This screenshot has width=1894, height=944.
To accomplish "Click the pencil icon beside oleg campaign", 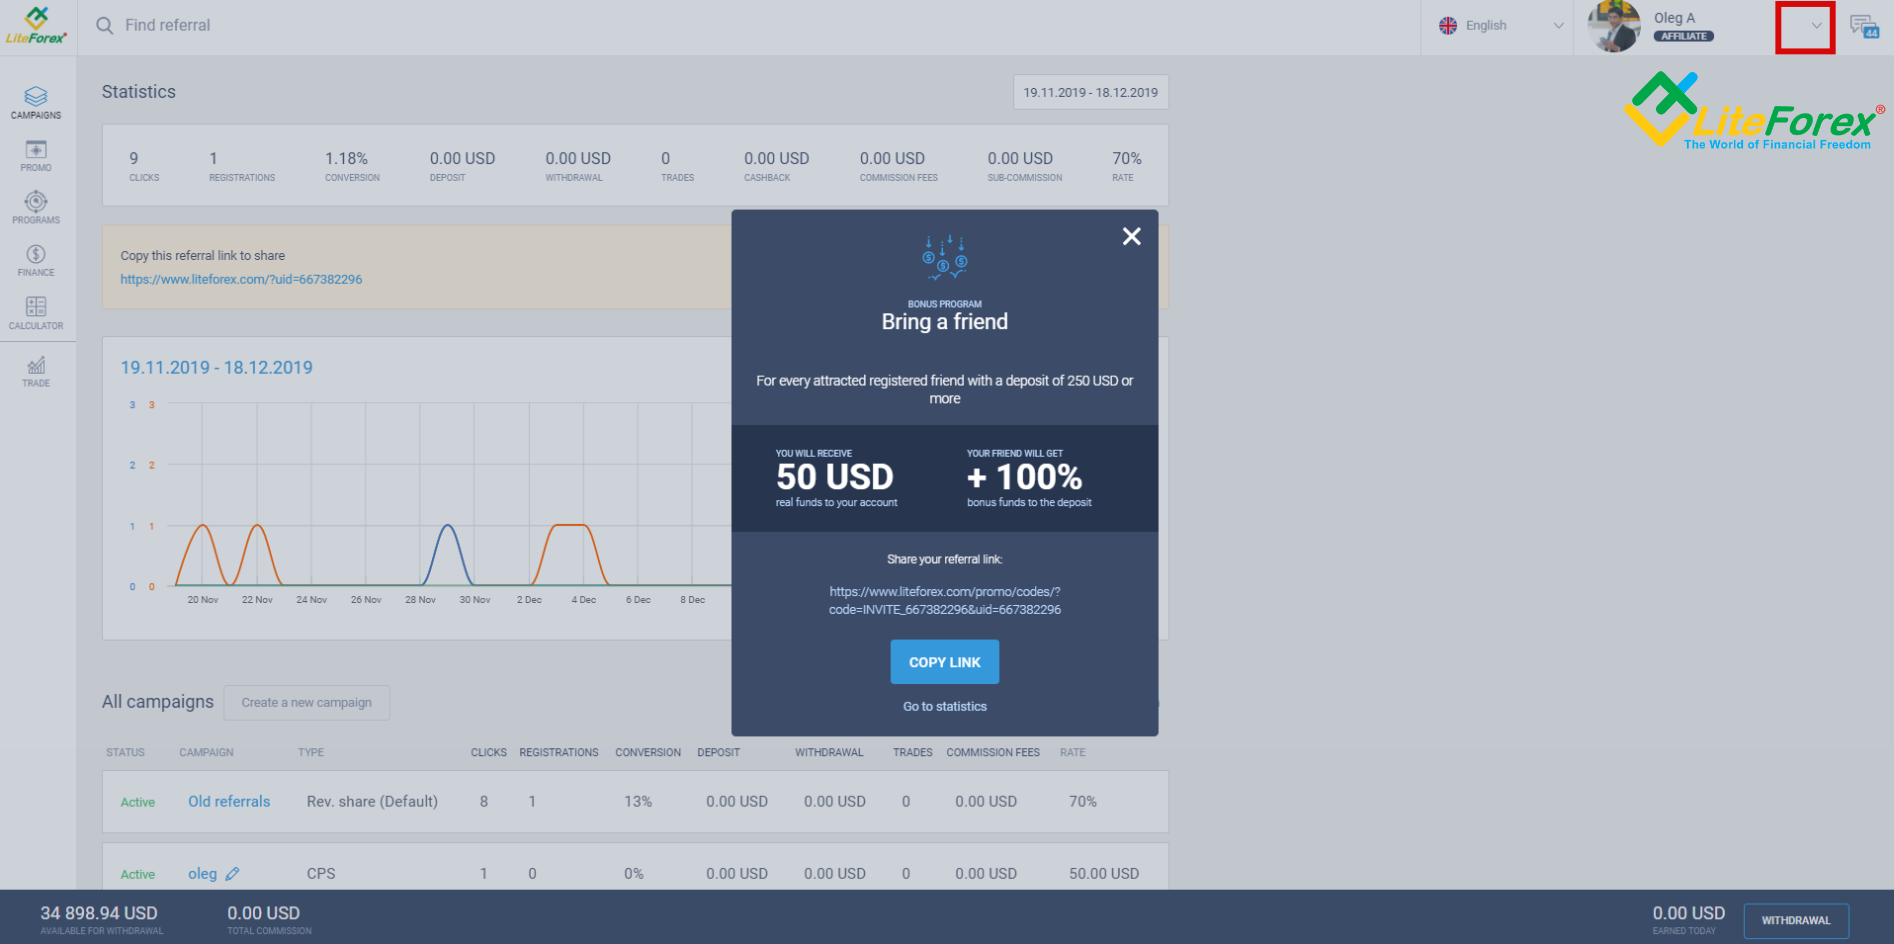I will pos(232,874).
